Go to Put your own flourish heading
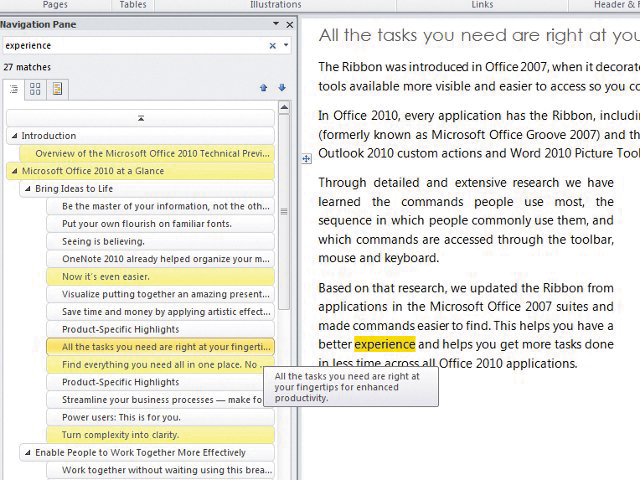The height and width of the screenshot is (480, 640). tap(160, 224)
